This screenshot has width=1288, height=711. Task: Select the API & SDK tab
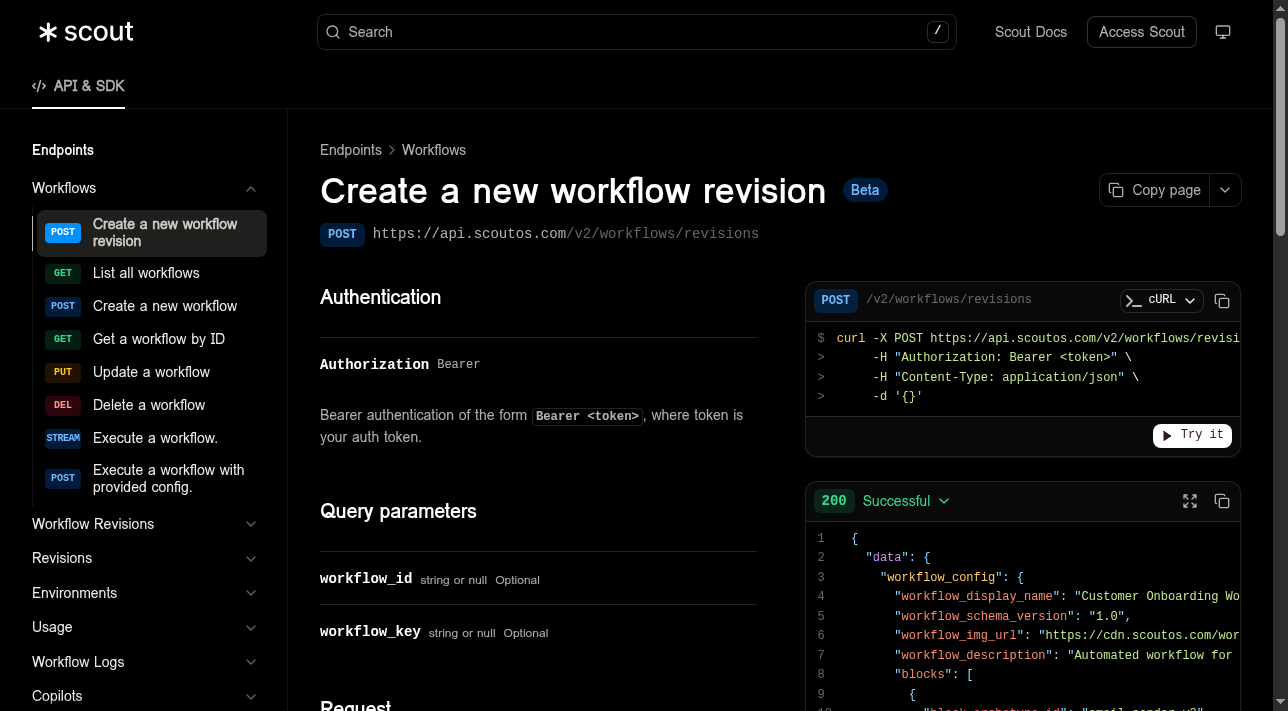[78, 86]
